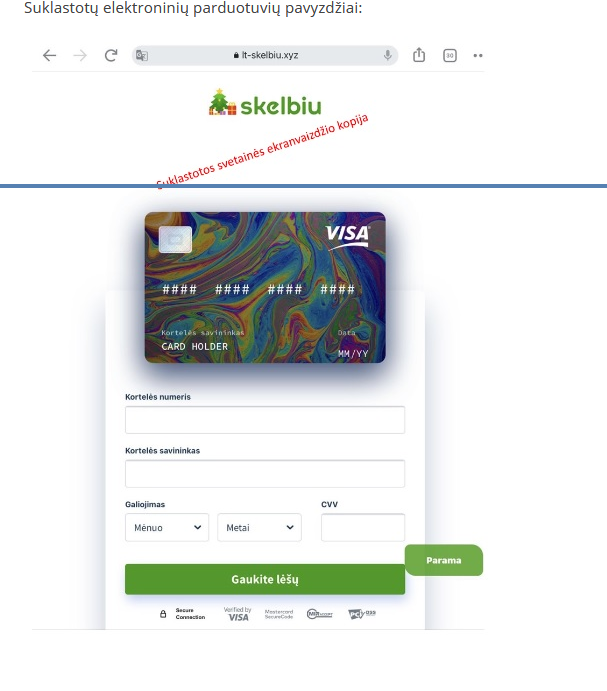The height and width of the screenshot is (691, 607).
Task: Reload the page with refresh icon
Action: 111,56
